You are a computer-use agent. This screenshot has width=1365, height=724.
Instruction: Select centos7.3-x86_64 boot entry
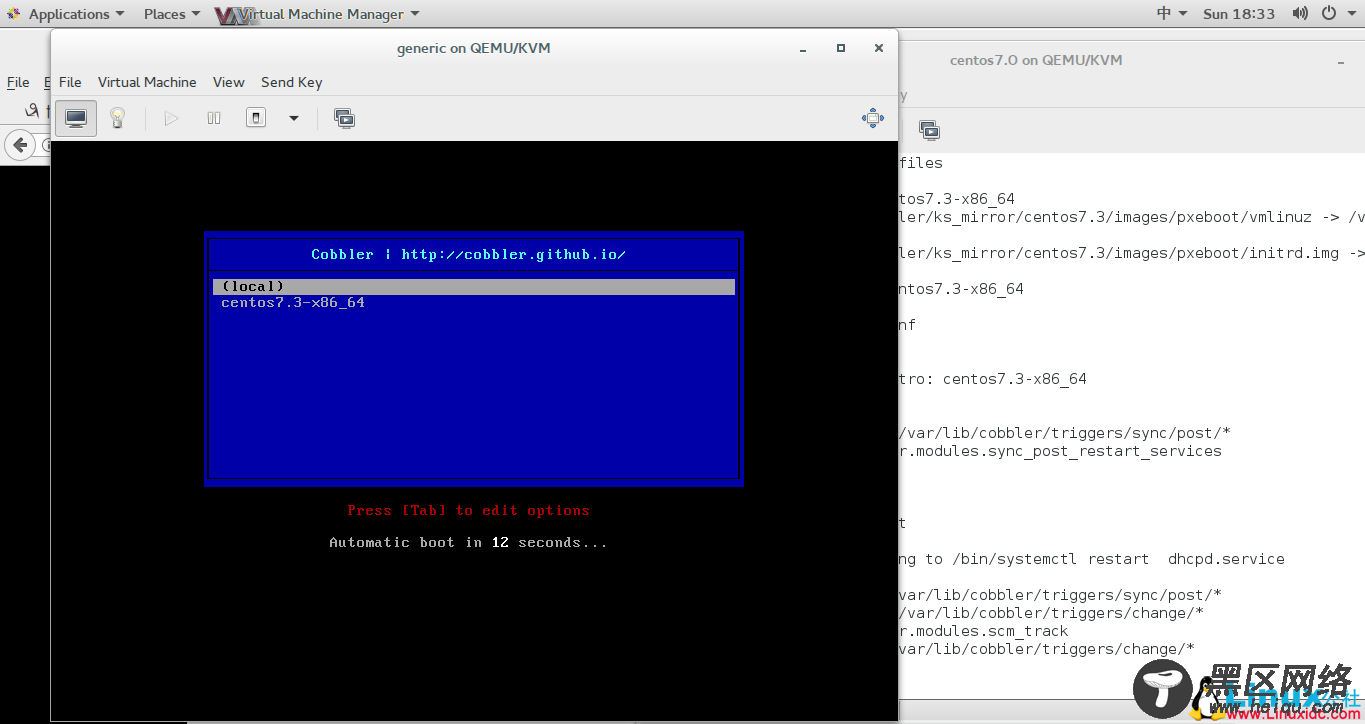[x=474, y=303]
